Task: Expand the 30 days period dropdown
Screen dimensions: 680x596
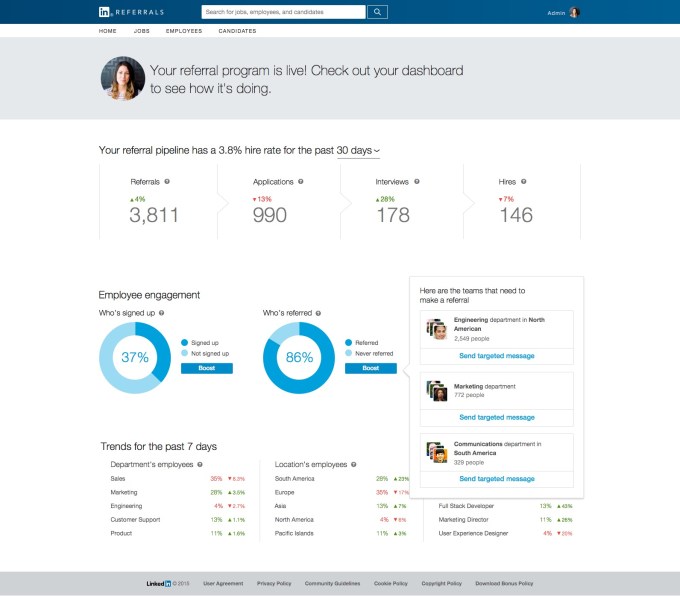Action: [358, 150]
